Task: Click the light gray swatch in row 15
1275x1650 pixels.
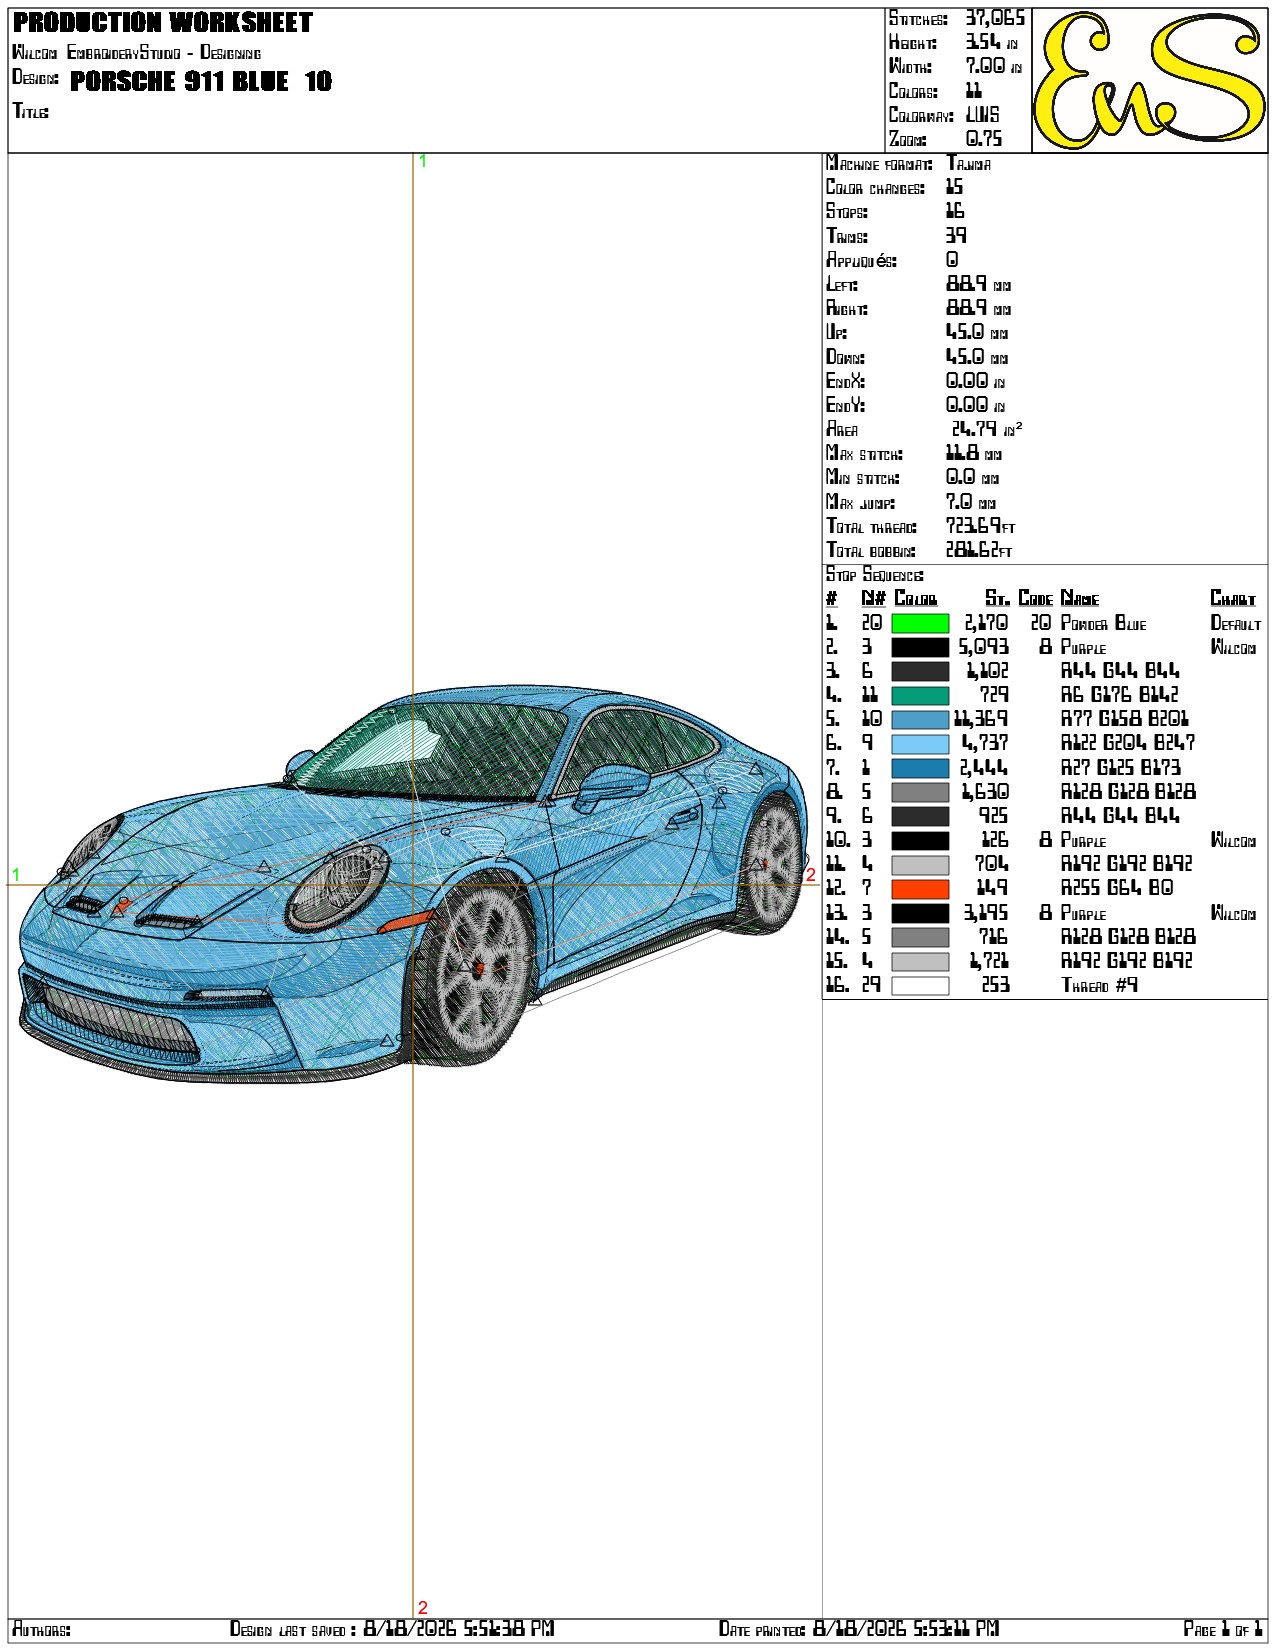Action: pos(920,961)
